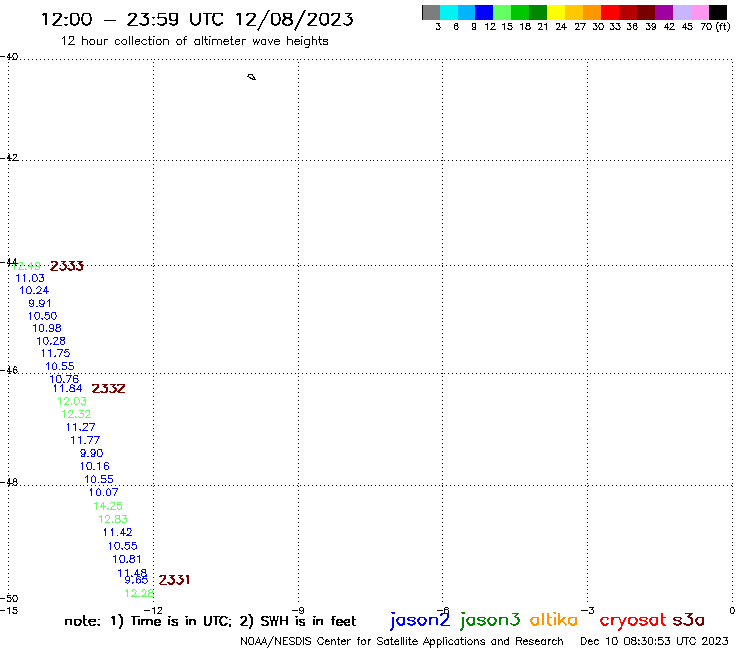
Task: Click the '-9' longitude axis label
Action: (x=298, y=610)
